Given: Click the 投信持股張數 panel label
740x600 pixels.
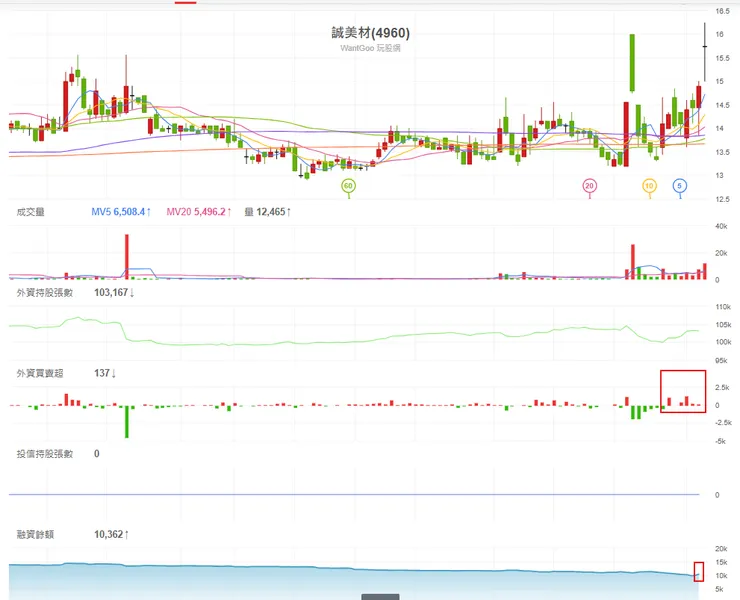Looking at the screenshot, I should [45, 454].
